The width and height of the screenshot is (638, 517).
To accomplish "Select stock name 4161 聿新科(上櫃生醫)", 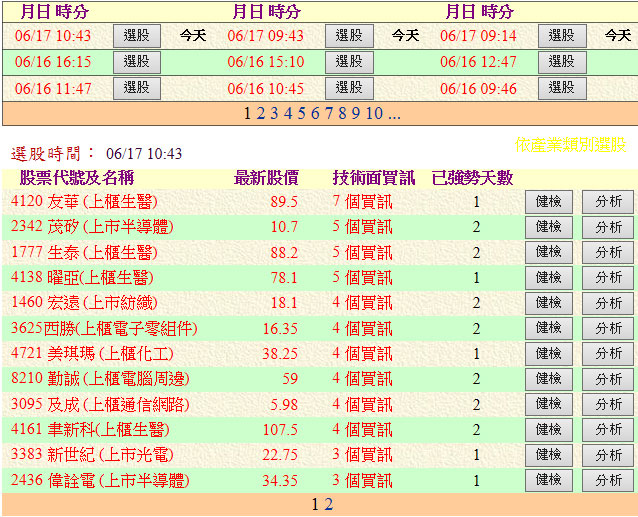I will click(x=90, y=430).
